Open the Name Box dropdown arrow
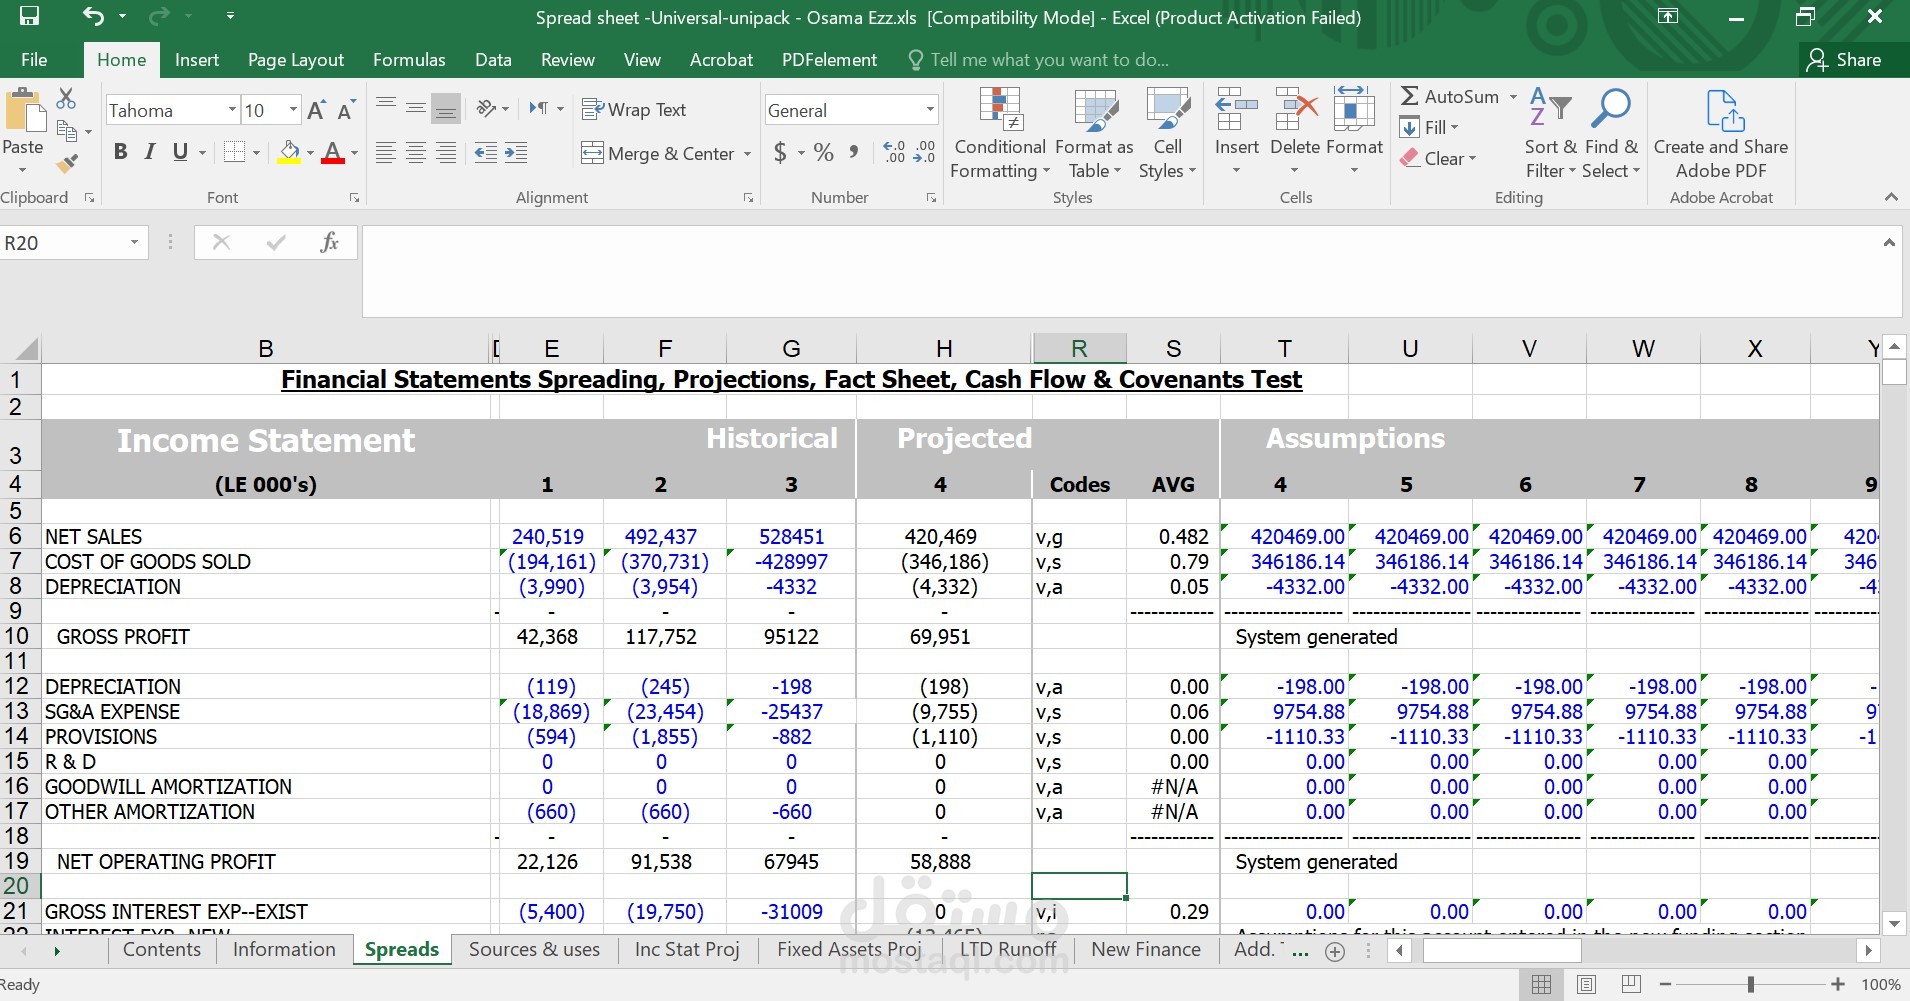1910x1001 pixels. pyautogui.click(x=134, y=243)
